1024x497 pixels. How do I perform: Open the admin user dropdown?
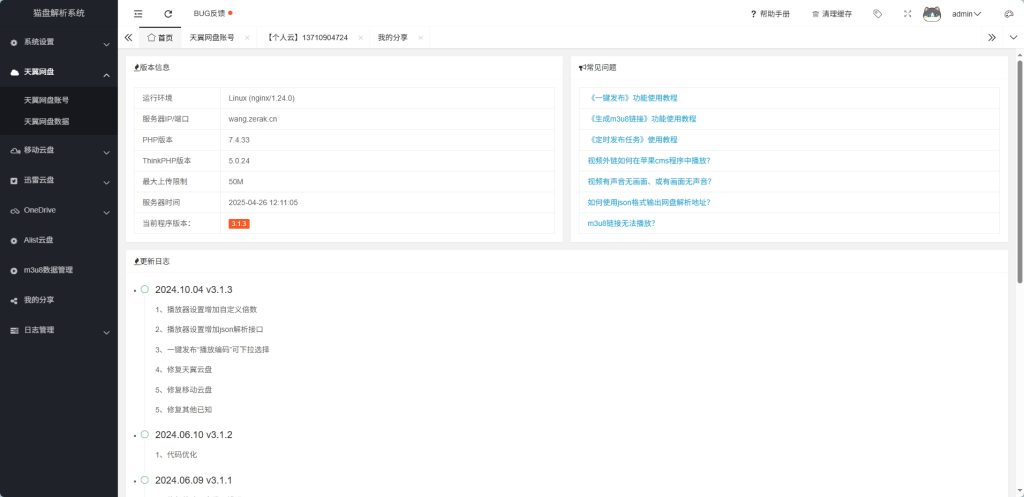966,14
